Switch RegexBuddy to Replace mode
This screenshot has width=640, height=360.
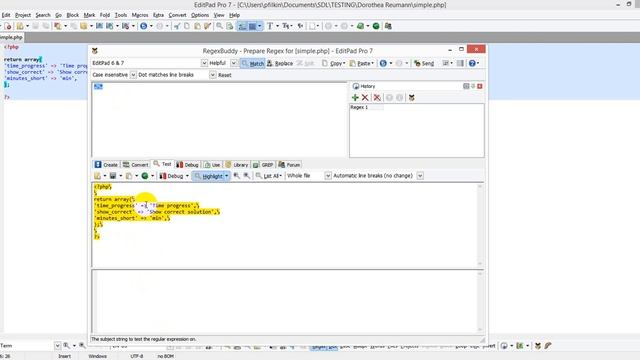click(x=280, y=63)
